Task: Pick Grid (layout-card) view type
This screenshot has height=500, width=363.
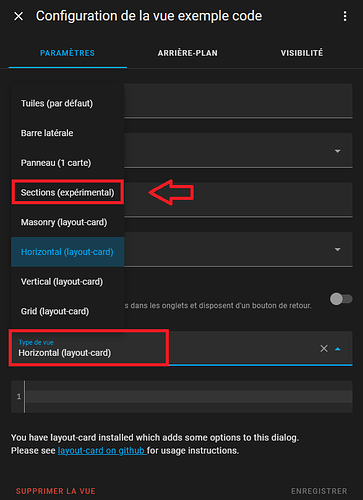Action: [67, 311]
